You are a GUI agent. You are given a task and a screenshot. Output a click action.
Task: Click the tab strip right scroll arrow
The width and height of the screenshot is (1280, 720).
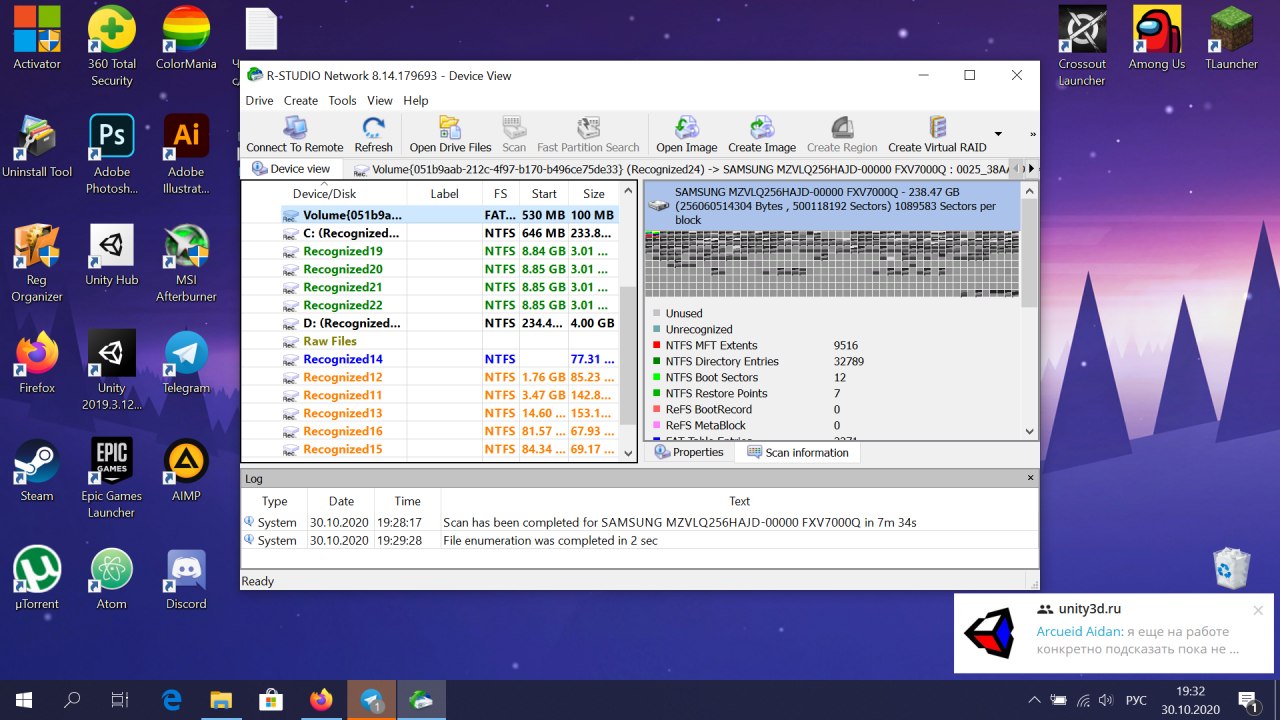(1031, 169)
